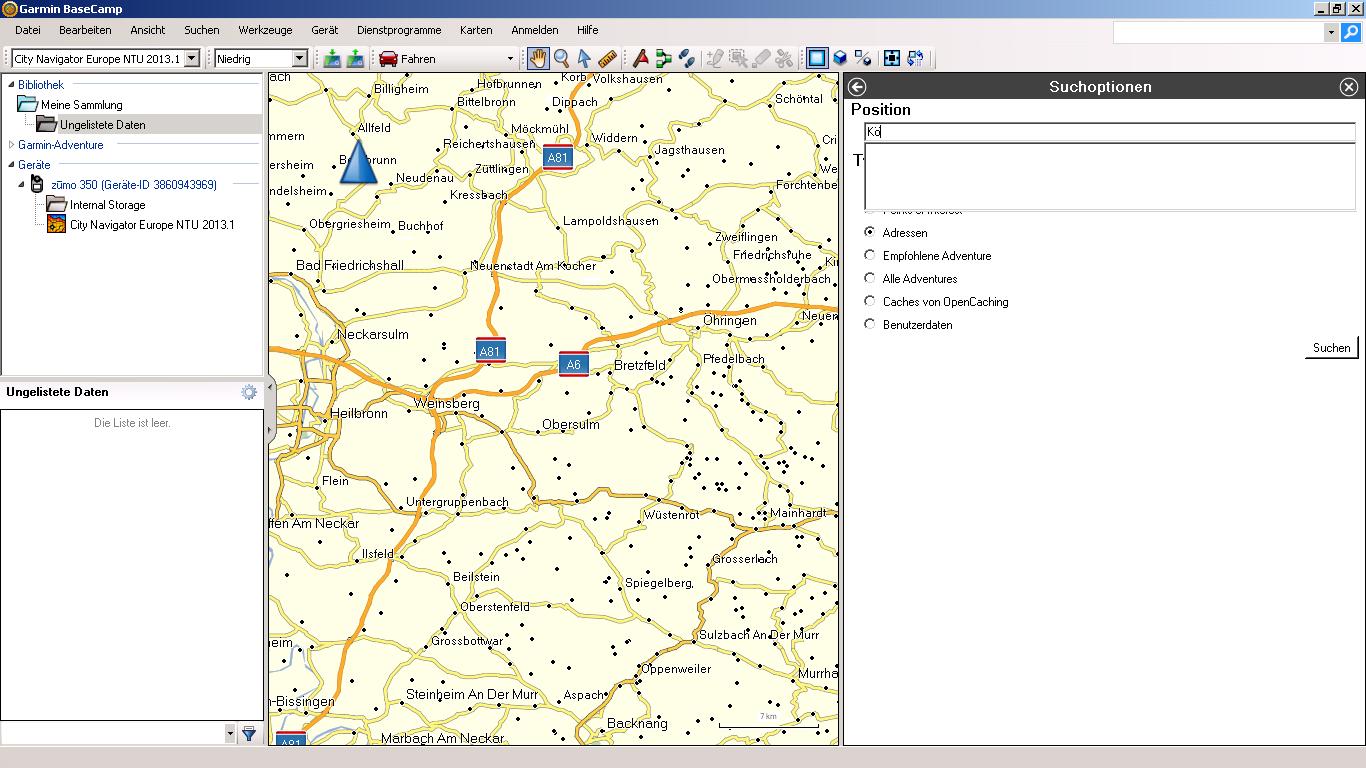Click the Suchen button
Screen dimensions: 1366x768
(1331, 348)
